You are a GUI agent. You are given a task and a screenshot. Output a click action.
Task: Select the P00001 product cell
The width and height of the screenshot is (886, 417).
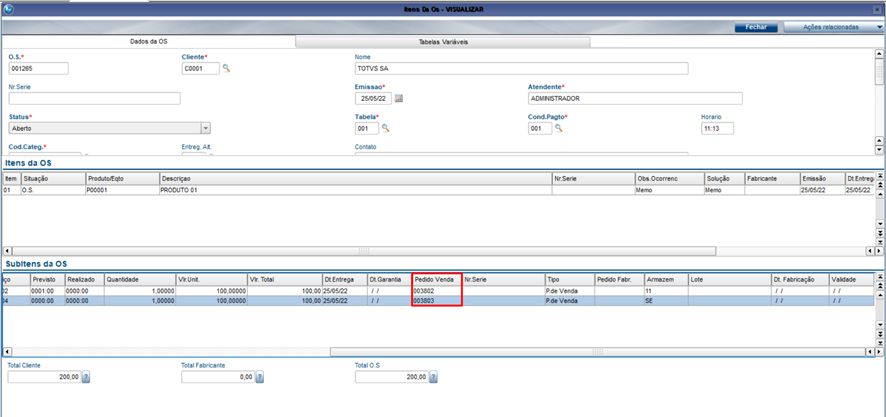[122, 190]
